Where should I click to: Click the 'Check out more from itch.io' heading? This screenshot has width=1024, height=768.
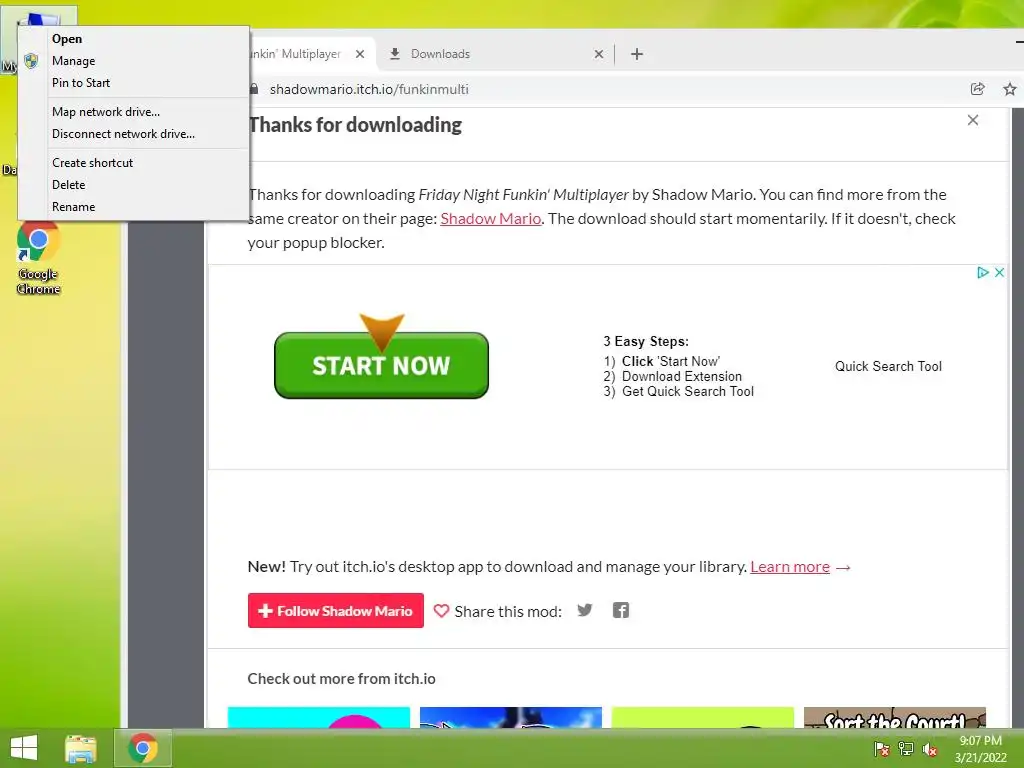[x=342, y=679]
